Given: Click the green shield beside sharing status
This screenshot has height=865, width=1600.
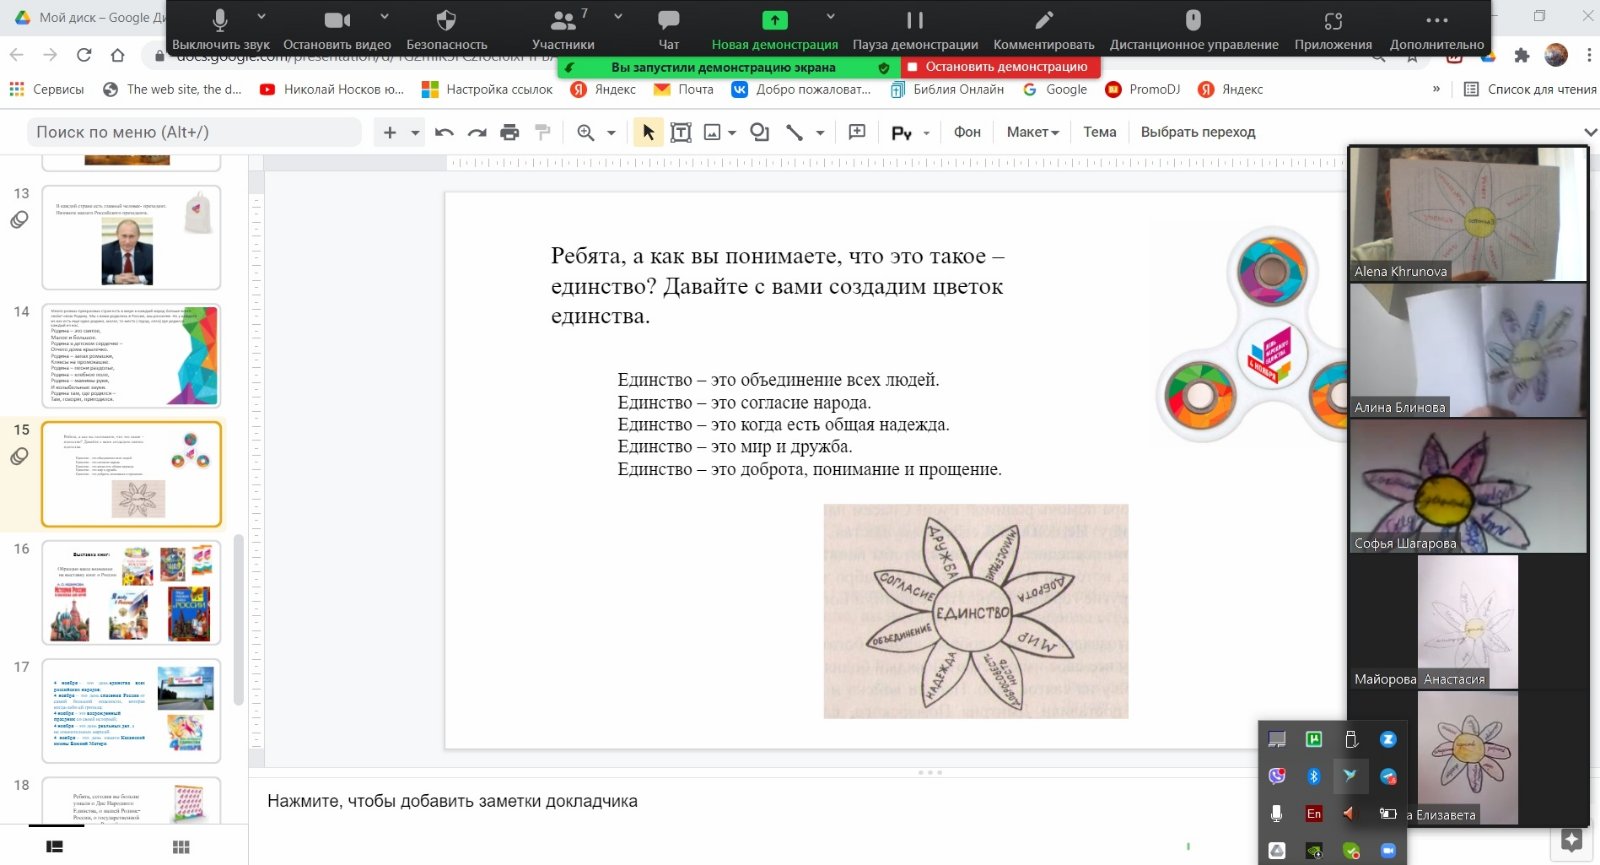Looking at the screenshot, I should point(884,67).
